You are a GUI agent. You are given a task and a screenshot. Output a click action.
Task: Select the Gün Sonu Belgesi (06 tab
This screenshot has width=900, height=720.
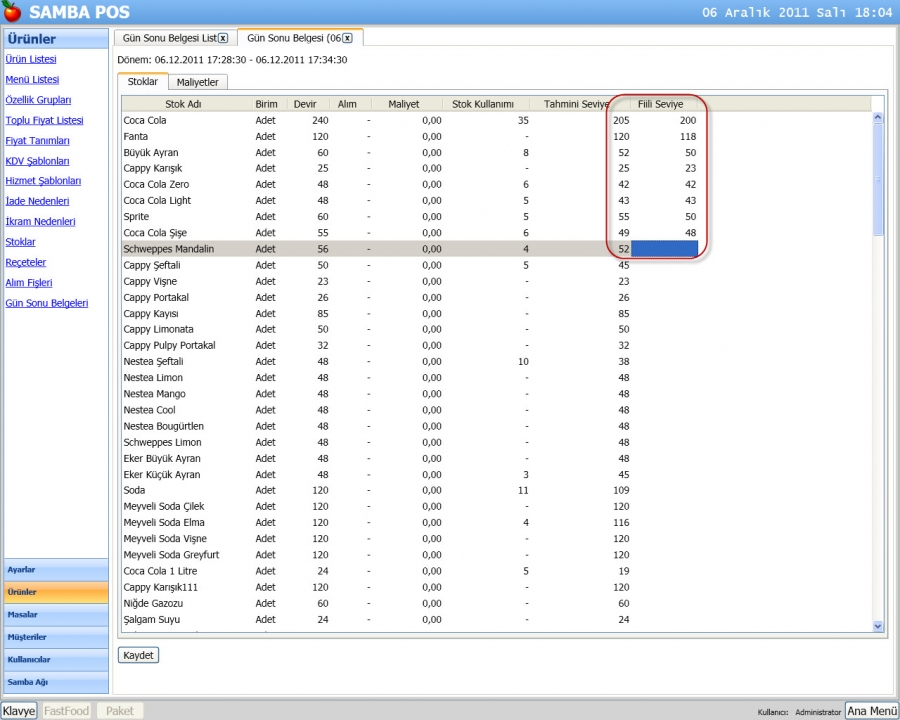294,38
